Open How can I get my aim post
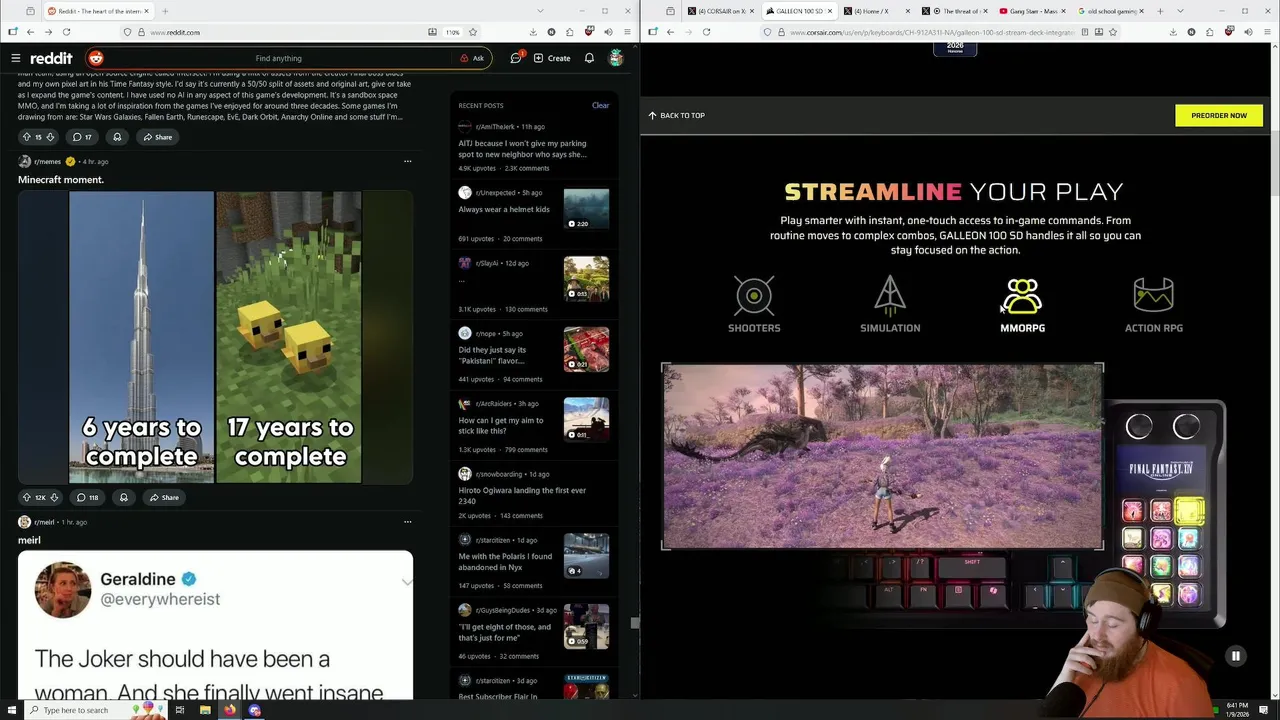 pyautogui.click(x=503, y=425)
